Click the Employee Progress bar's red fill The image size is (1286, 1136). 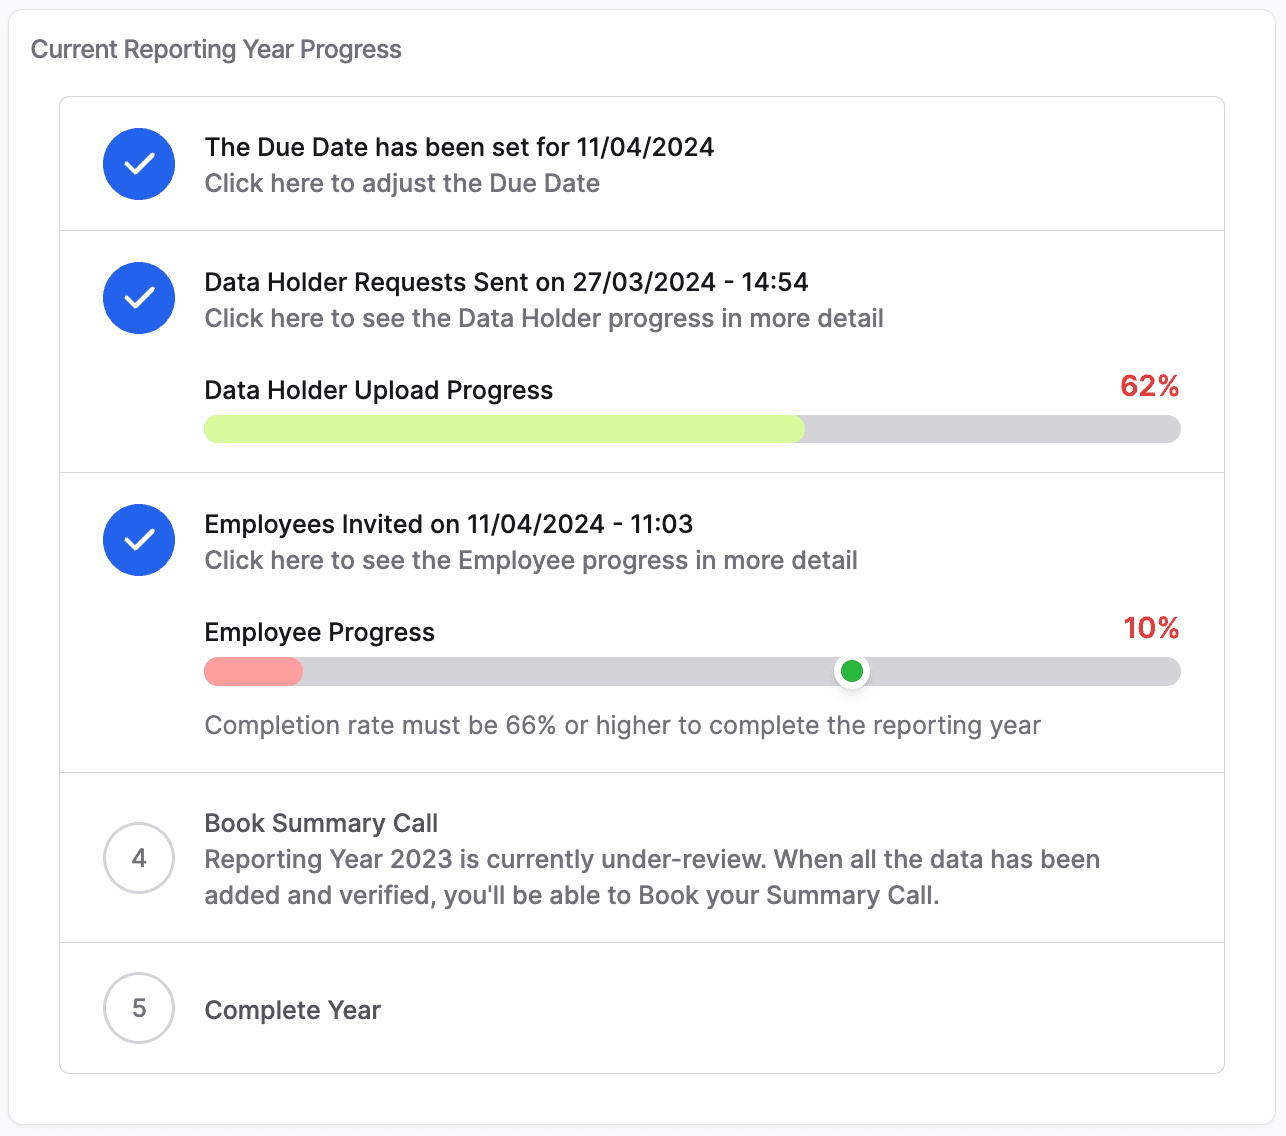253,671
